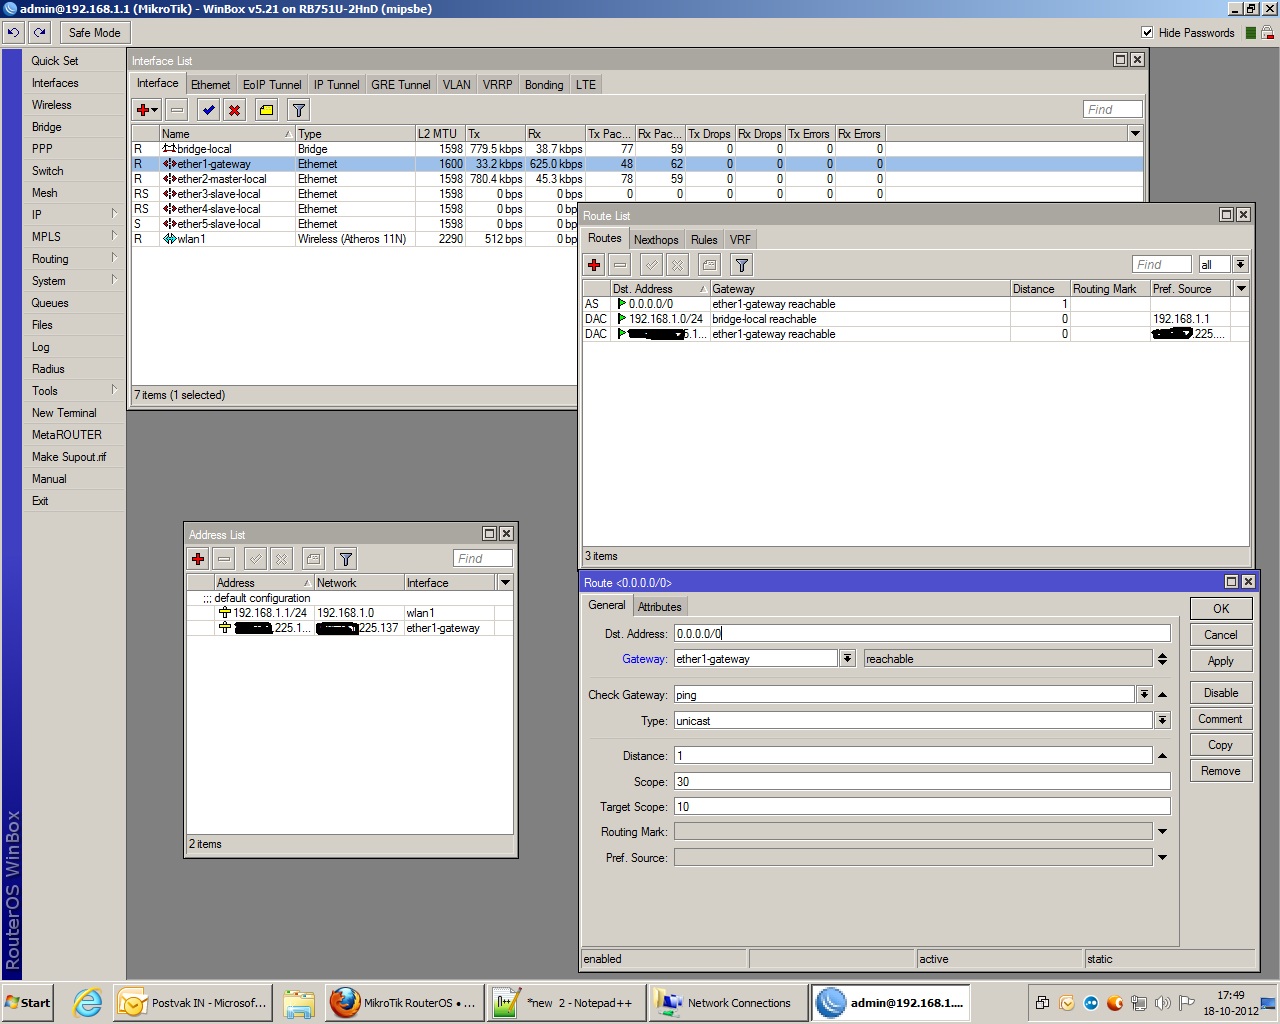Switch to the Attributes tab in route dialog
This screenshot has height=1024, width=1280.
click(660, 607)
